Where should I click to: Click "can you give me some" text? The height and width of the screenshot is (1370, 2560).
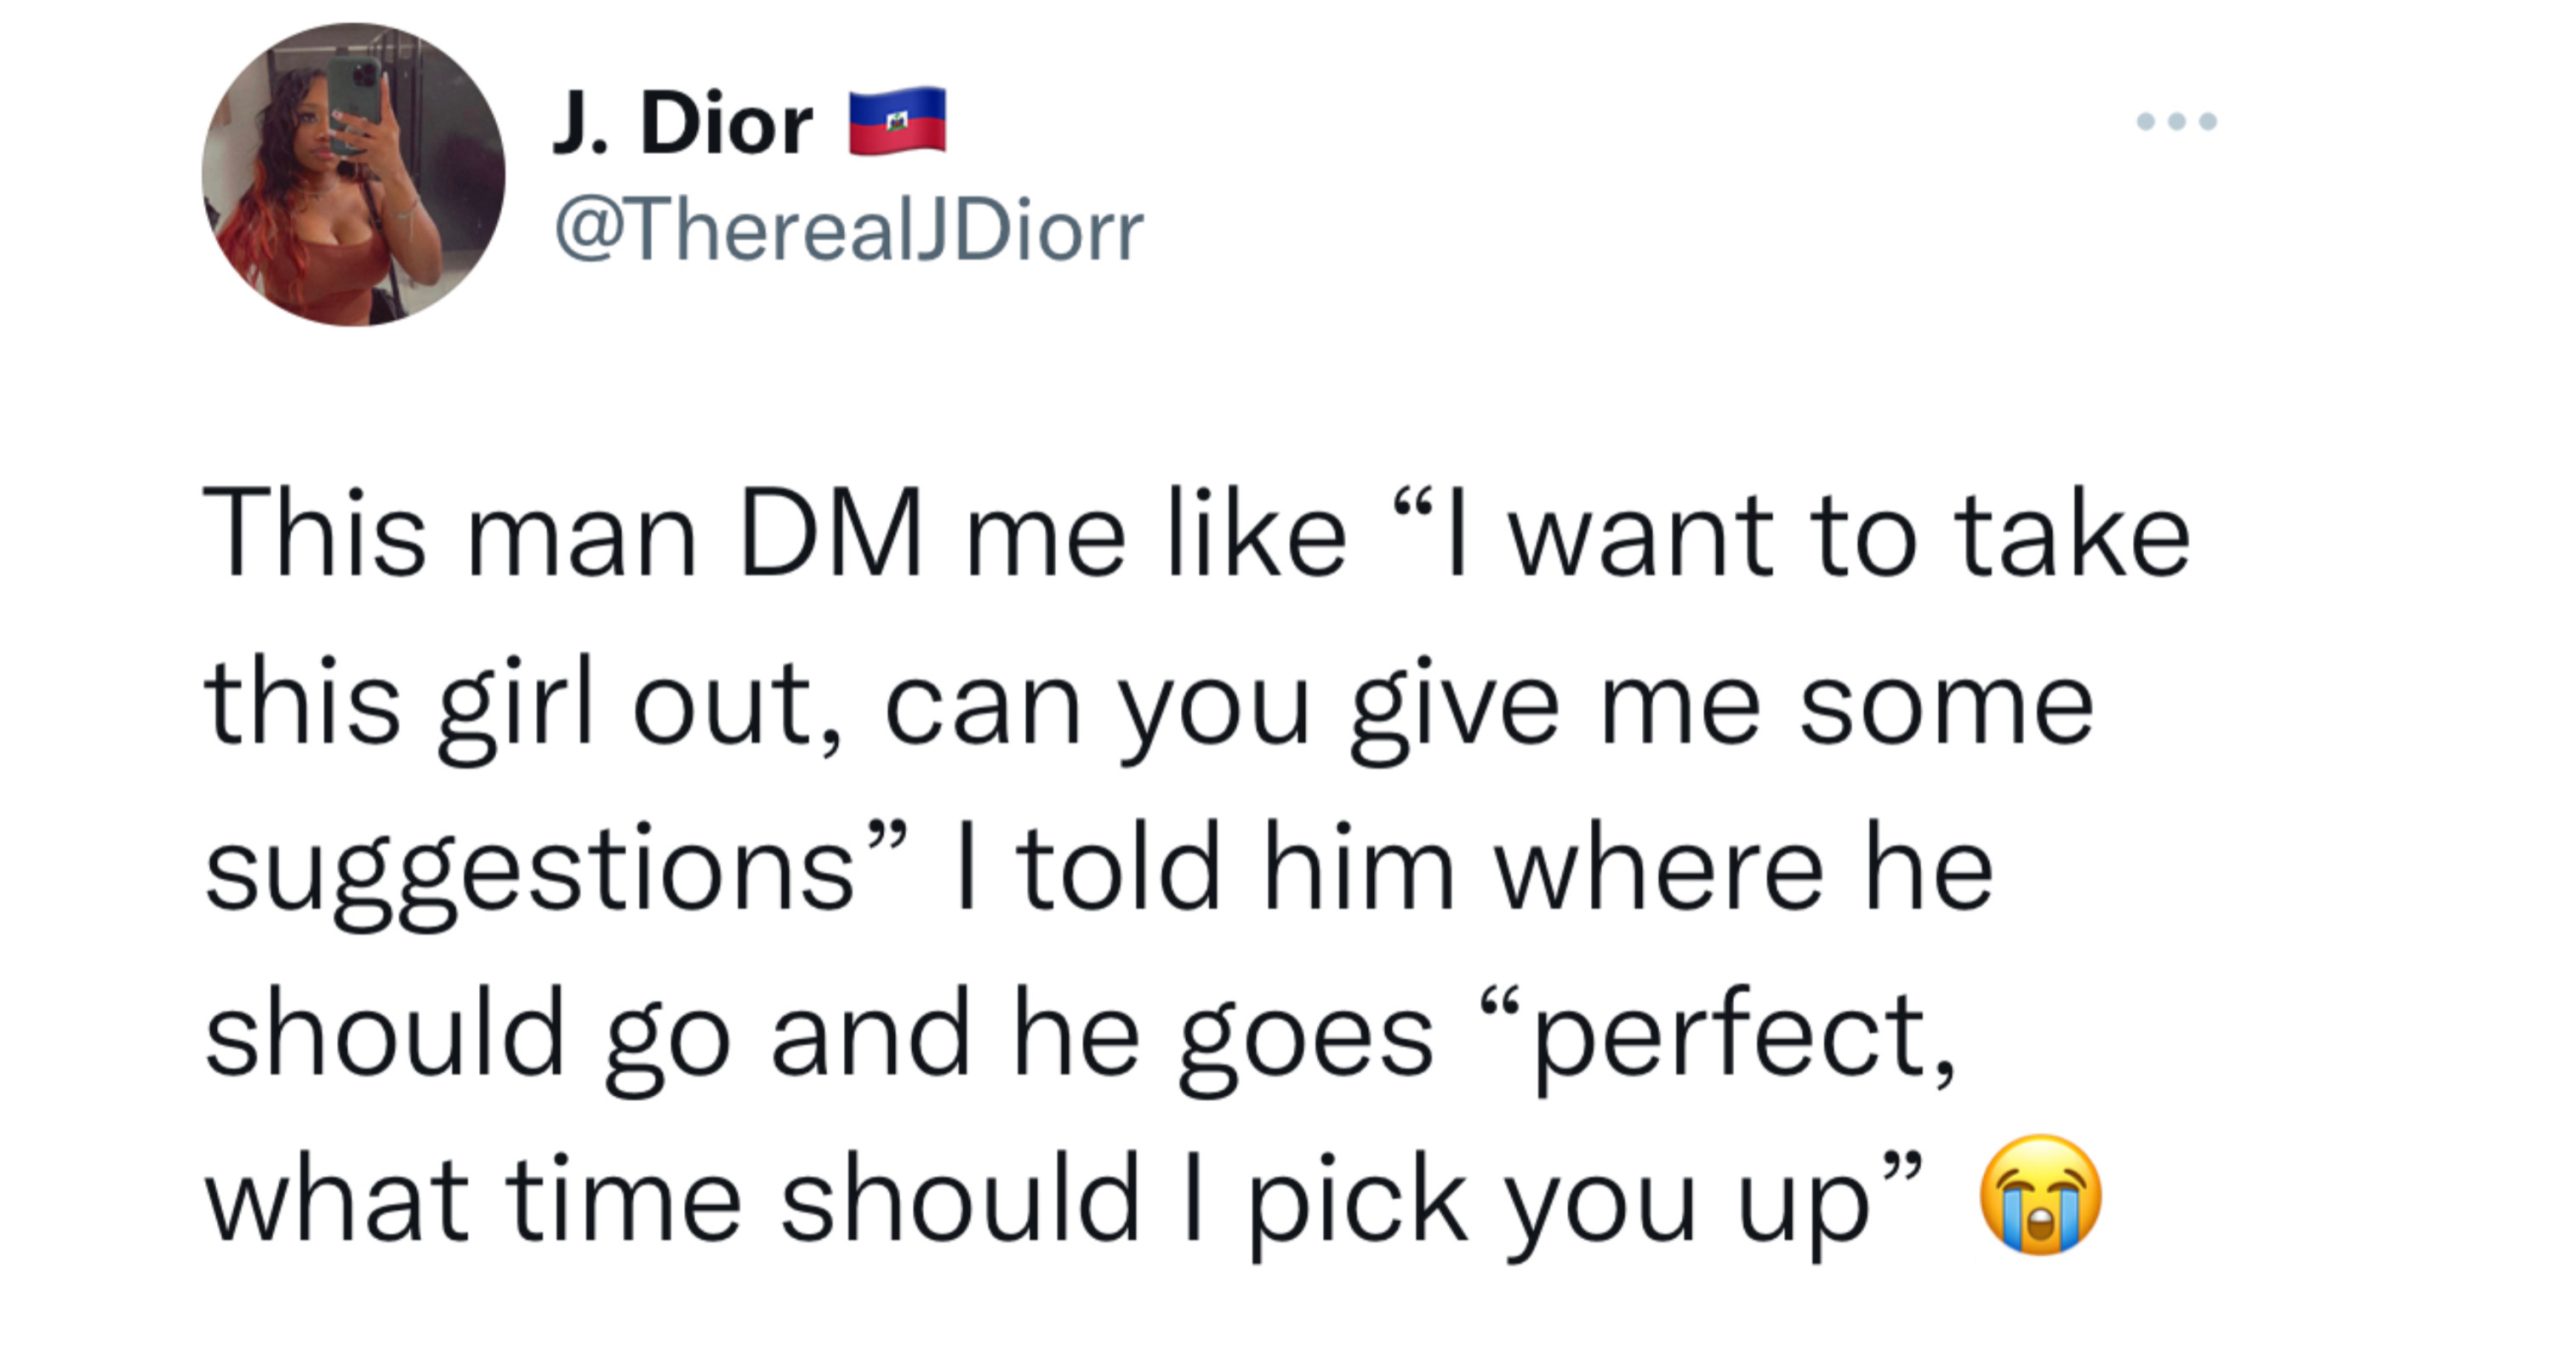1489,708
